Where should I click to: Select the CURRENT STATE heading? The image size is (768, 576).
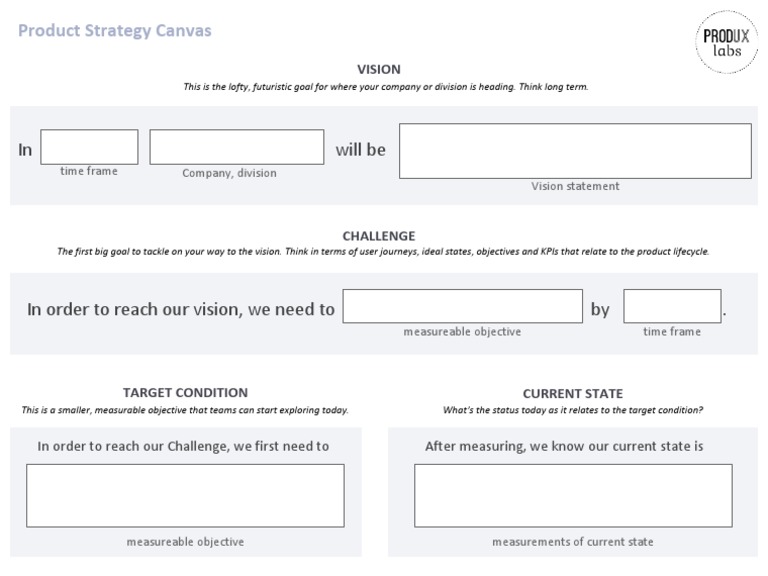tap(573, 394)
